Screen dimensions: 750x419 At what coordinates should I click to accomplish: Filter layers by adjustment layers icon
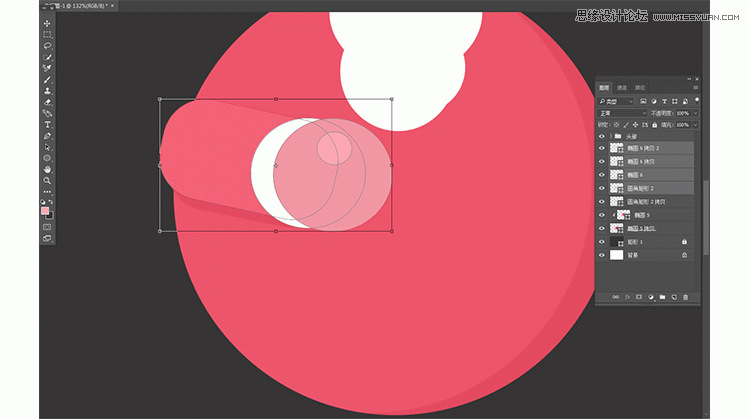(x=654, y=101)
